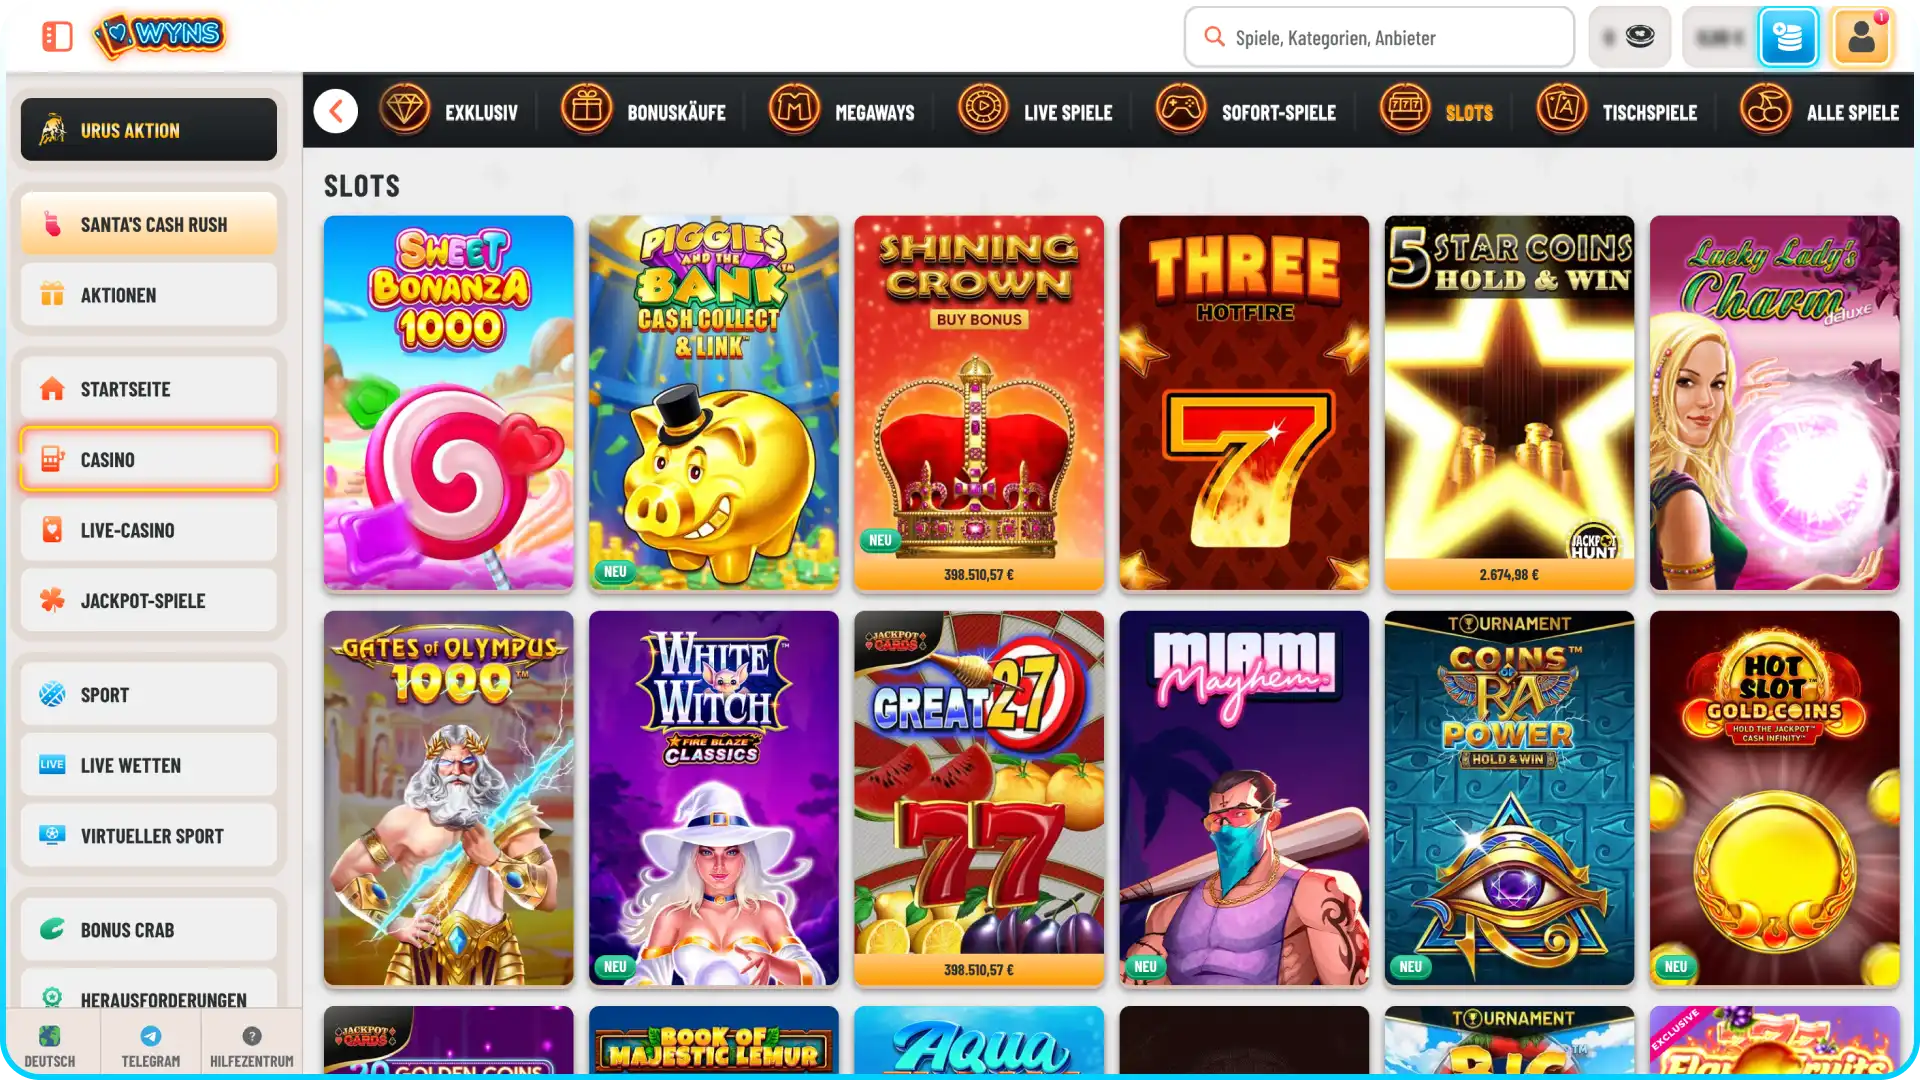Open the Live Spiele category

[x=1035, y=111]
